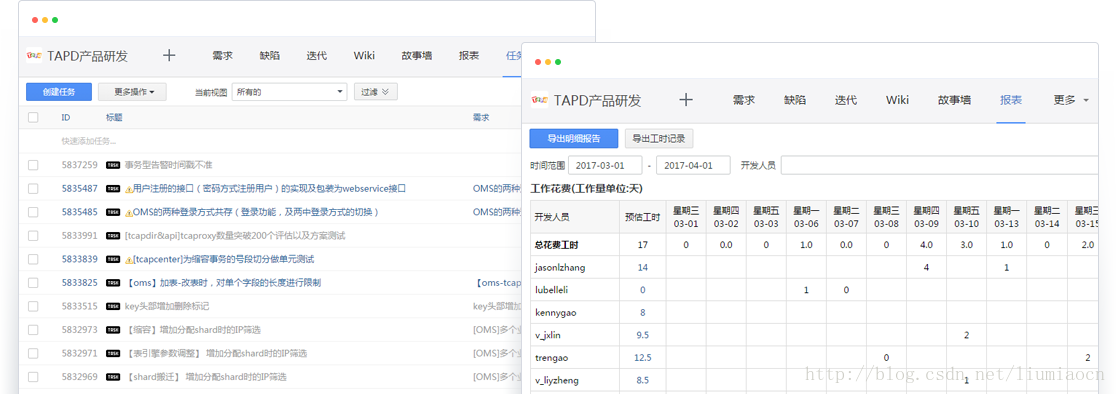Click TASK badge on task 5837259
The height and width of the screenshot is (394, 1116).
click(112, 165)
